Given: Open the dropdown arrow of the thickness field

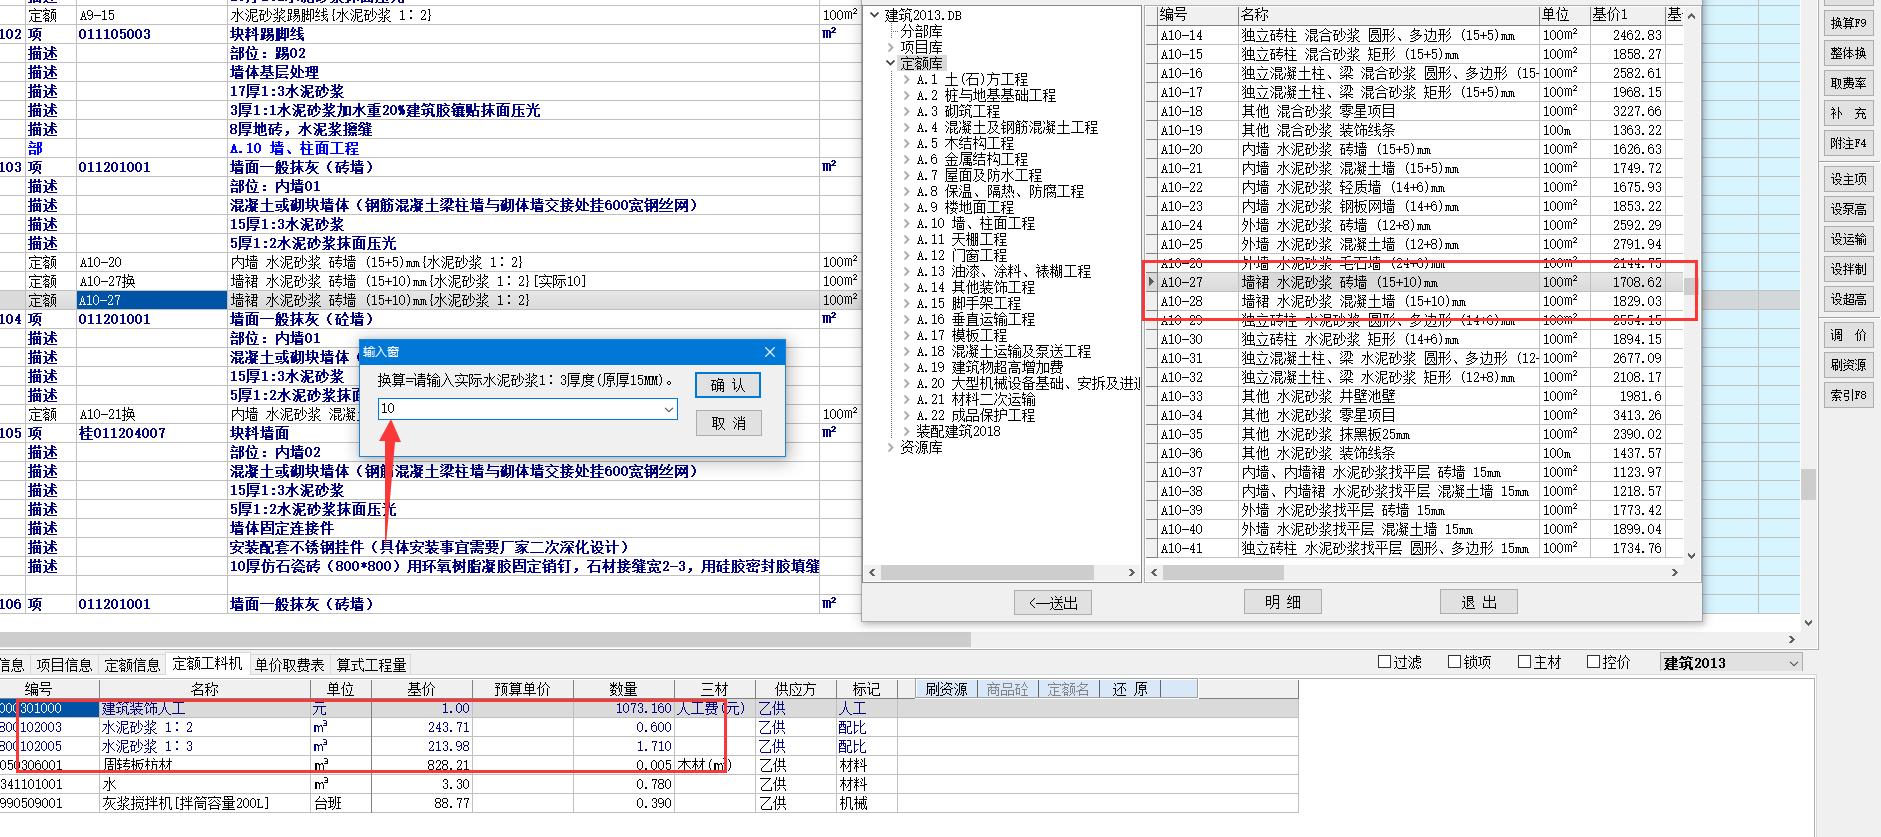Looking at the screenshot, I should (669, 409).
